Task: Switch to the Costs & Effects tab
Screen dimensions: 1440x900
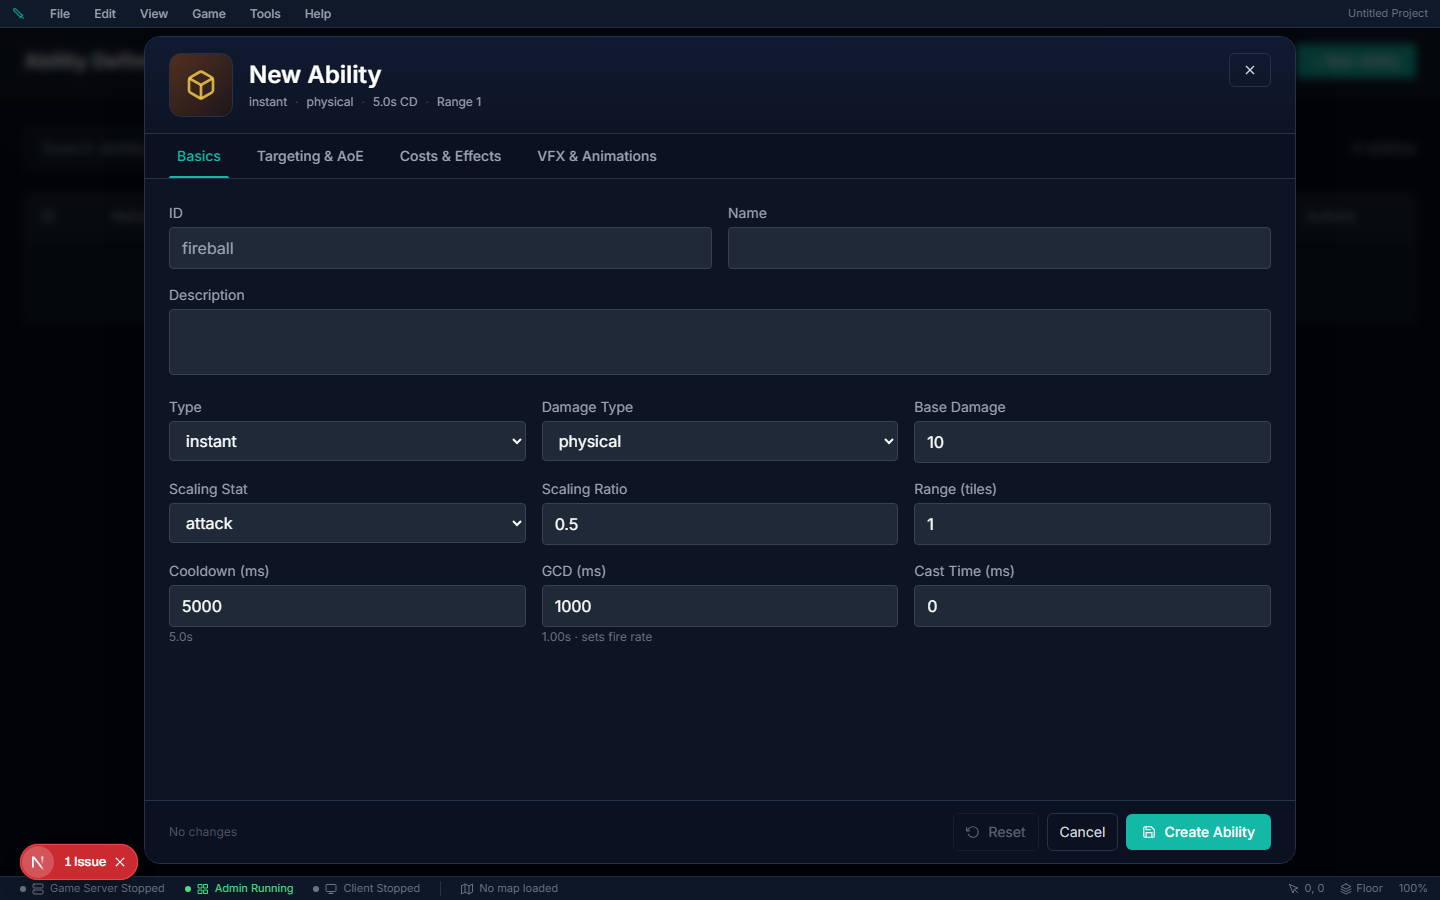Action: click(x=451, y=156)
